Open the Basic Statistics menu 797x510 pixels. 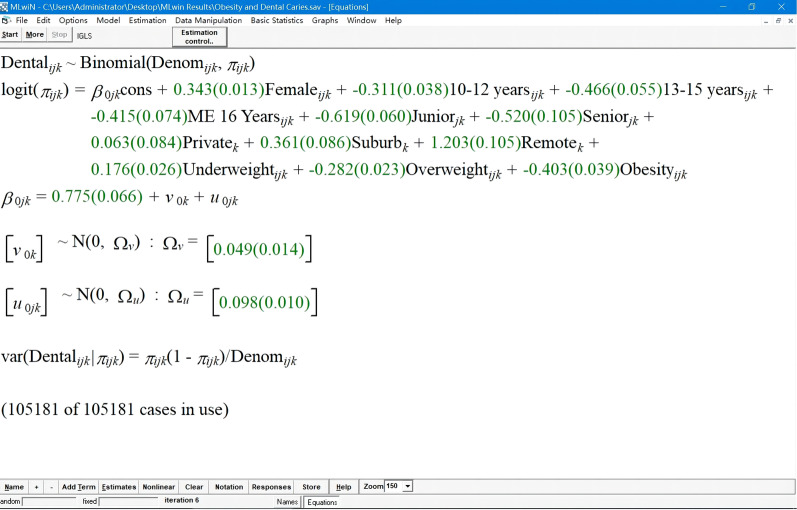tap(276, 20)
